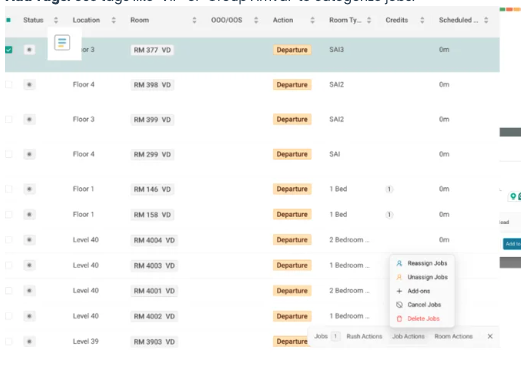This screenshot has height=371, width=527.
Task: Click status icon for RM 146 row
Action: [x=29, y=189]
